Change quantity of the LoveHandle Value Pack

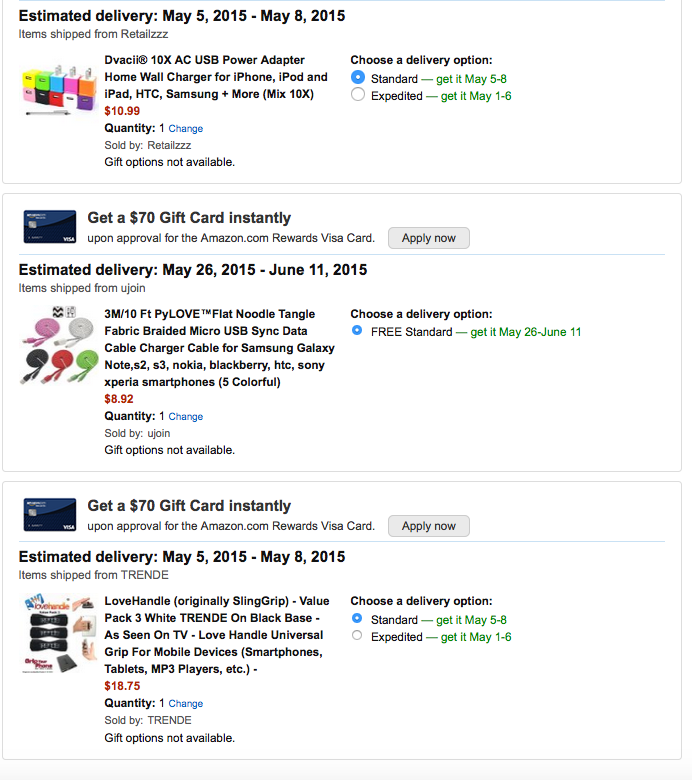(x=186, y=704)
